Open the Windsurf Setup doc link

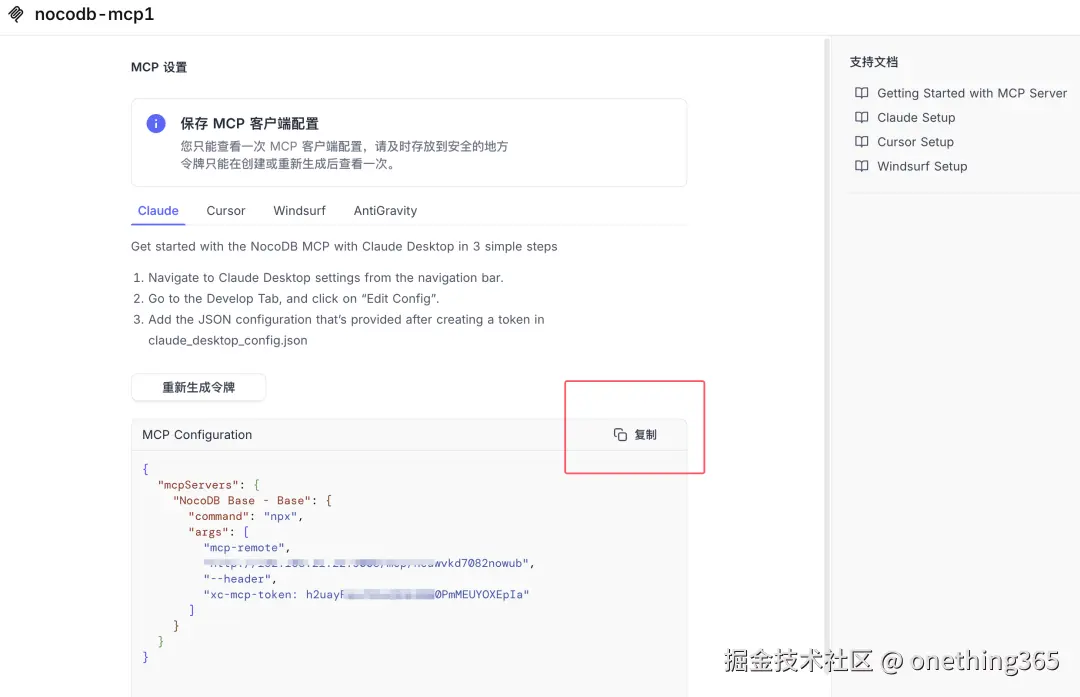922,166
